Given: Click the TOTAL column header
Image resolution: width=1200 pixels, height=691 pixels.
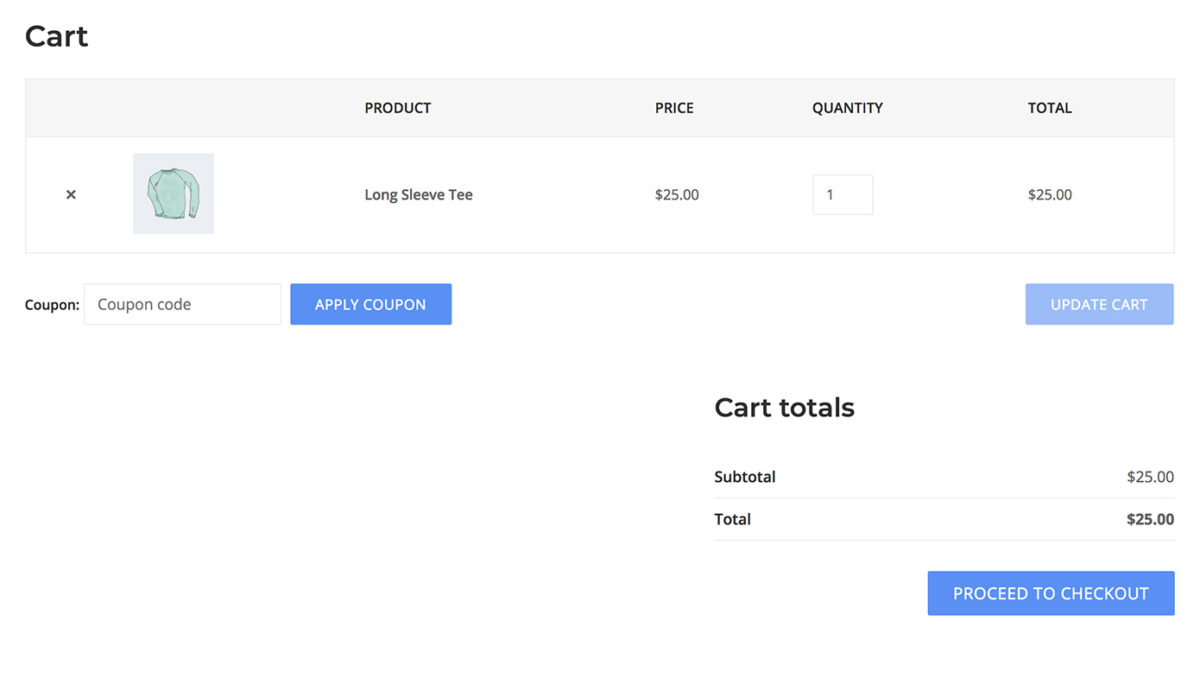Looking at the screenshot, I should (1050, 108).
